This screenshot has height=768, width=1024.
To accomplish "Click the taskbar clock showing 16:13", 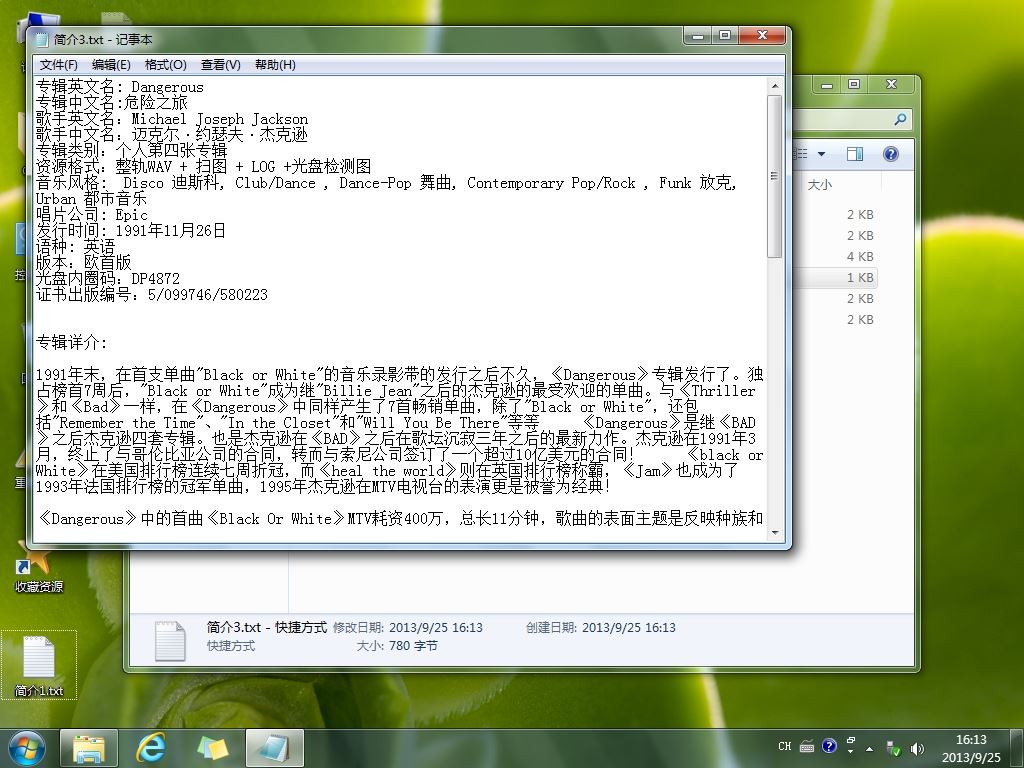I will [x=970, y=748].
